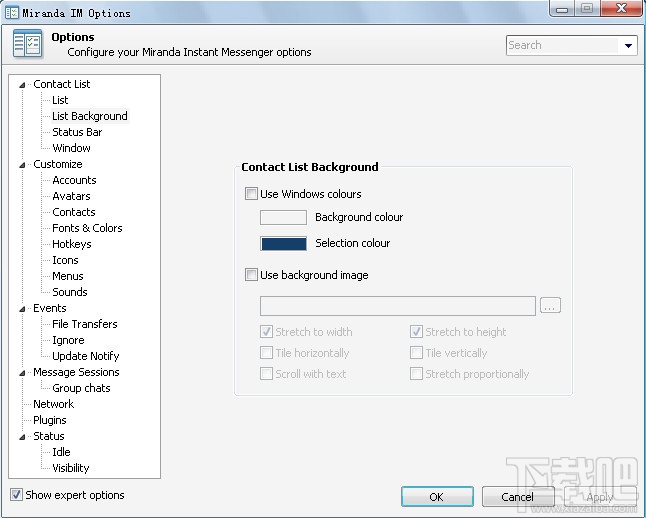Select Ignore tree item

(68, 340)
